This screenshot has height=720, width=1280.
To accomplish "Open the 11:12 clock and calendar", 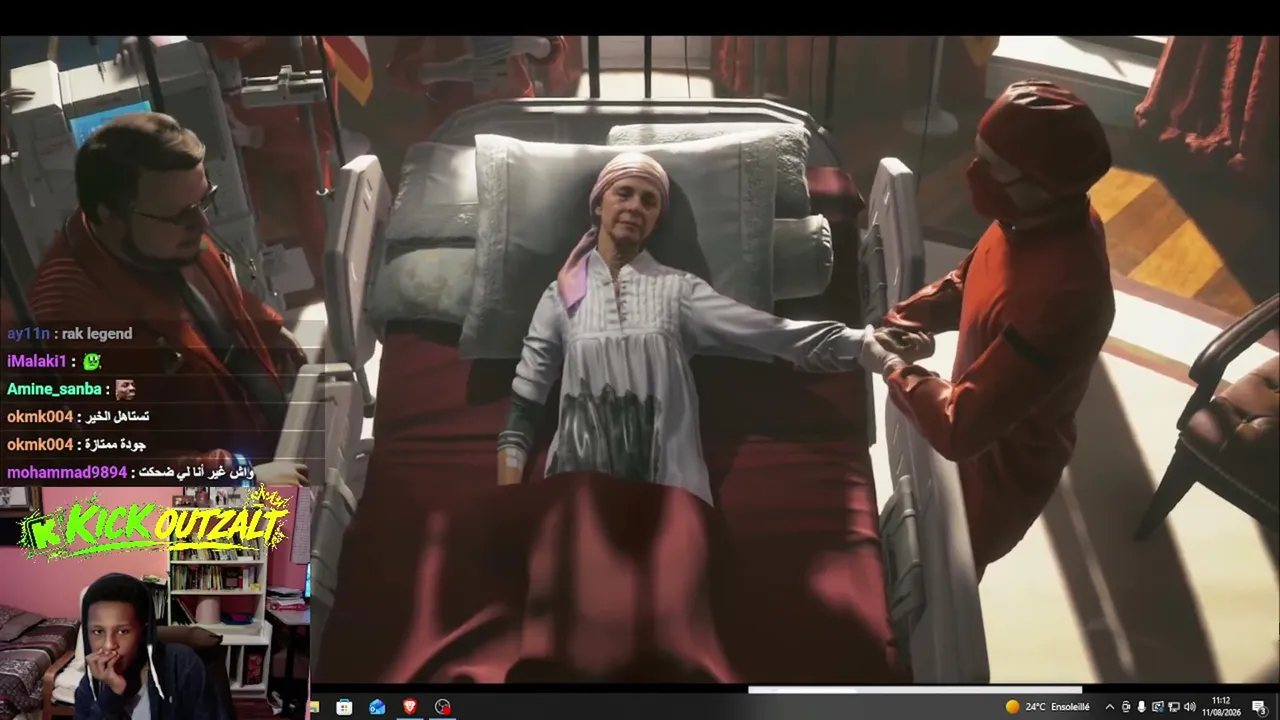I will point(1221,707).
